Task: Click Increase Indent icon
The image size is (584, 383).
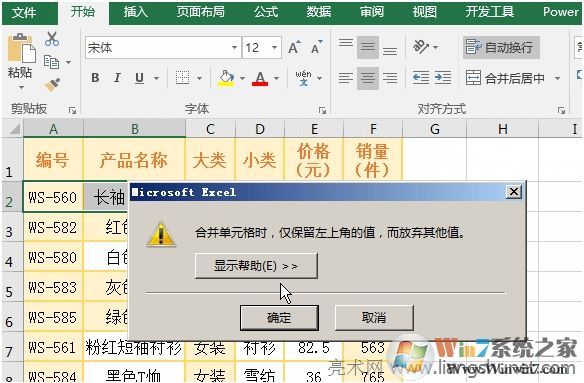Action: click(443, 78)
